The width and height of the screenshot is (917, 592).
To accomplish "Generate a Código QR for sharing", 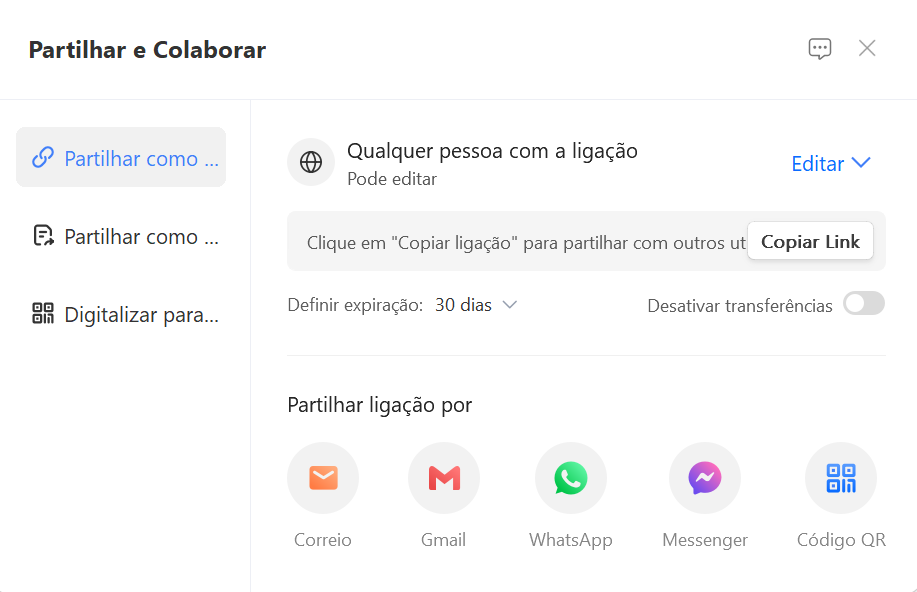I will (840, 478).
